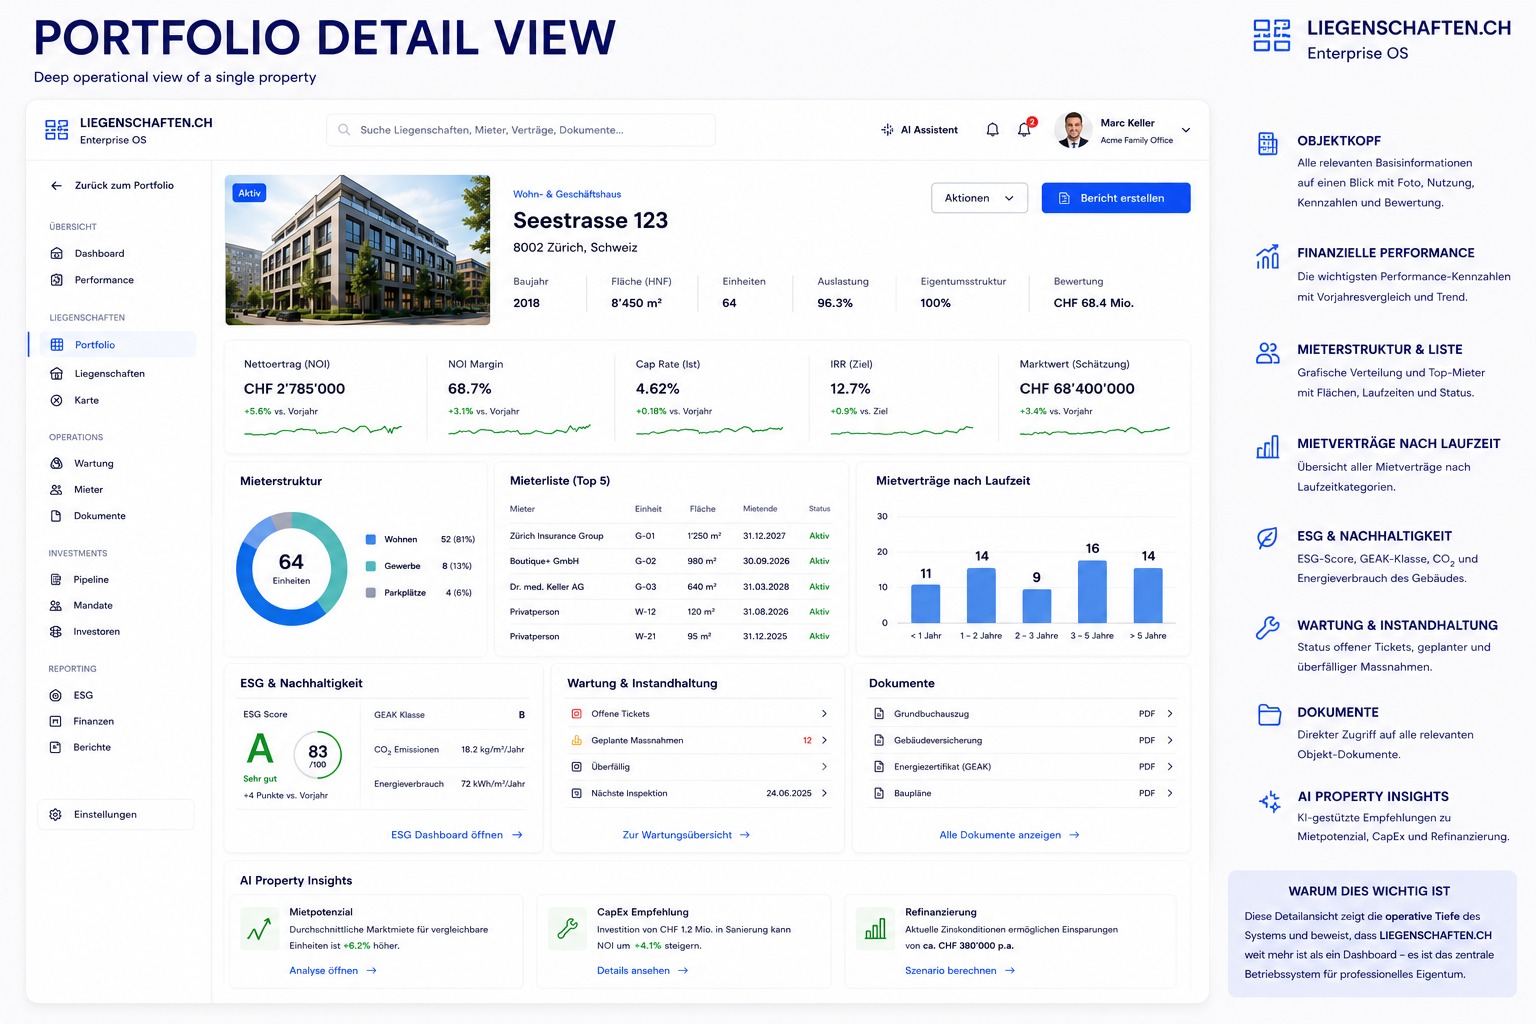Focus the Suche Liegenschaften search field
The image size is (1536, 1024).
pos(521,130)
